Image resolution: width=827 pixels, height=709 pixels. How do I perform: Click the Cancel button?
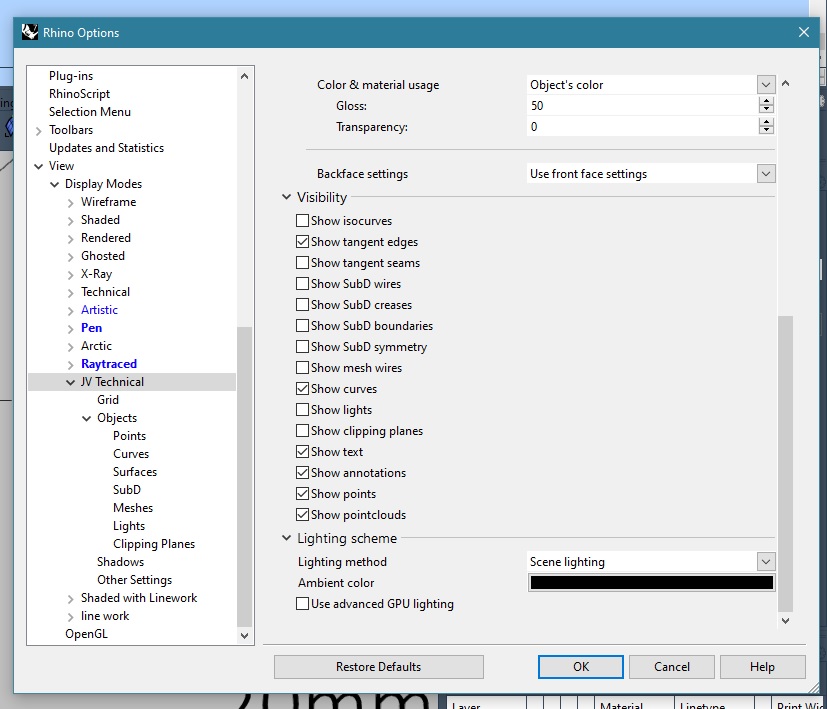pos(671,667)
